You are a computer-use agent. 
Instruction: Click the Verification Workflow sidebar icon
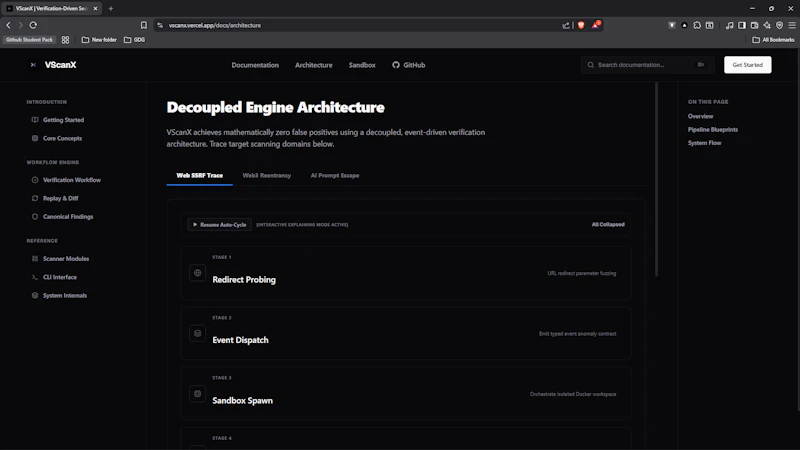pos(35,180)
